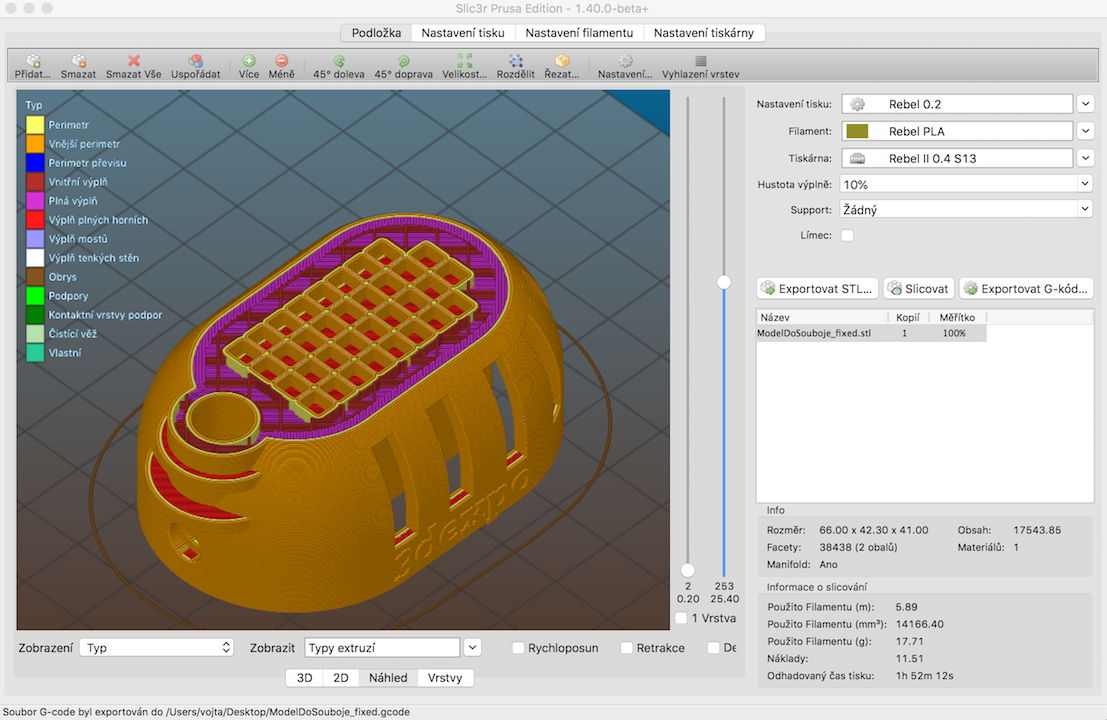Click the blue layer slider handle
This screenshot has width=1107, height=720.
[724, 283]
